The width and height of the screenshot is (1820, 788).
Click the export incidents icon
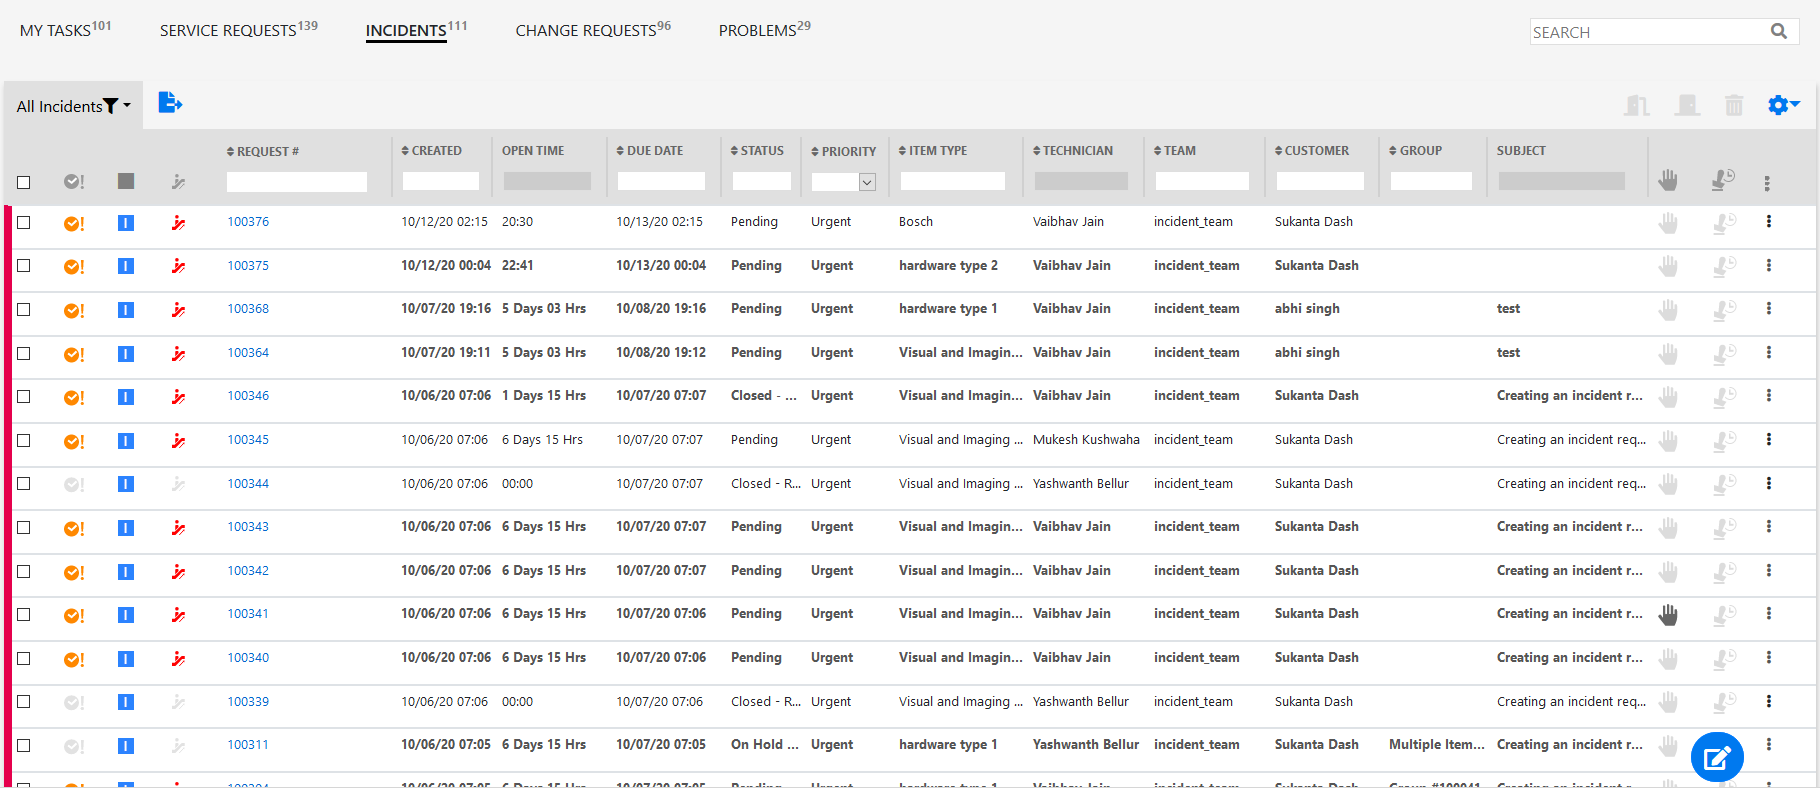click(170, 103)
